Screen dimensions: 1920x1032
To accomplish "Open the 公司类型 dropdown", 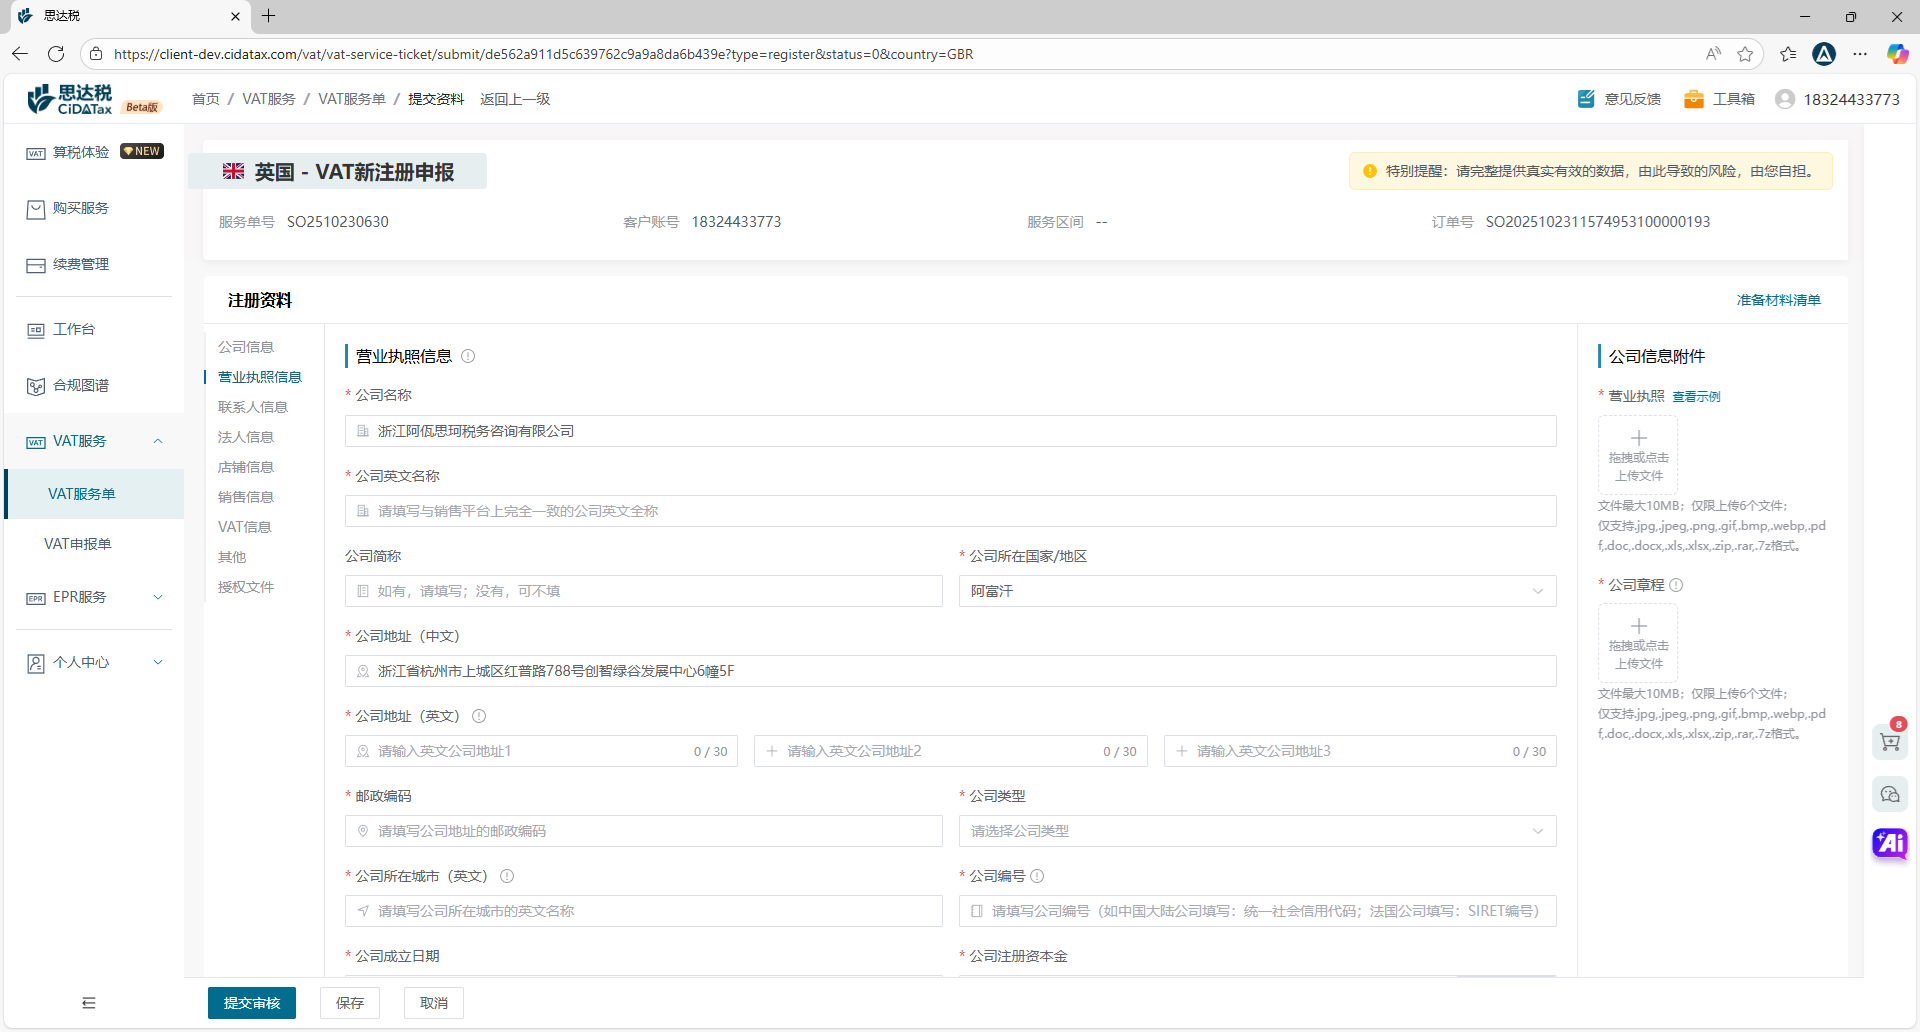I will click(x=1257, y=831).
